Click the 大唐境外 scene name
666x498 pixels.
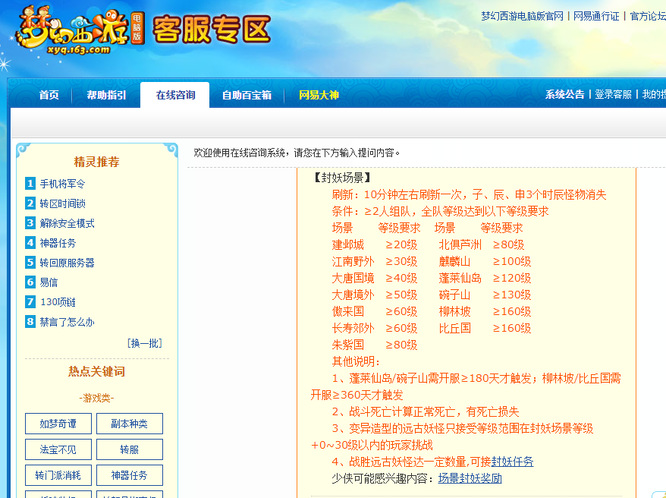353,294
